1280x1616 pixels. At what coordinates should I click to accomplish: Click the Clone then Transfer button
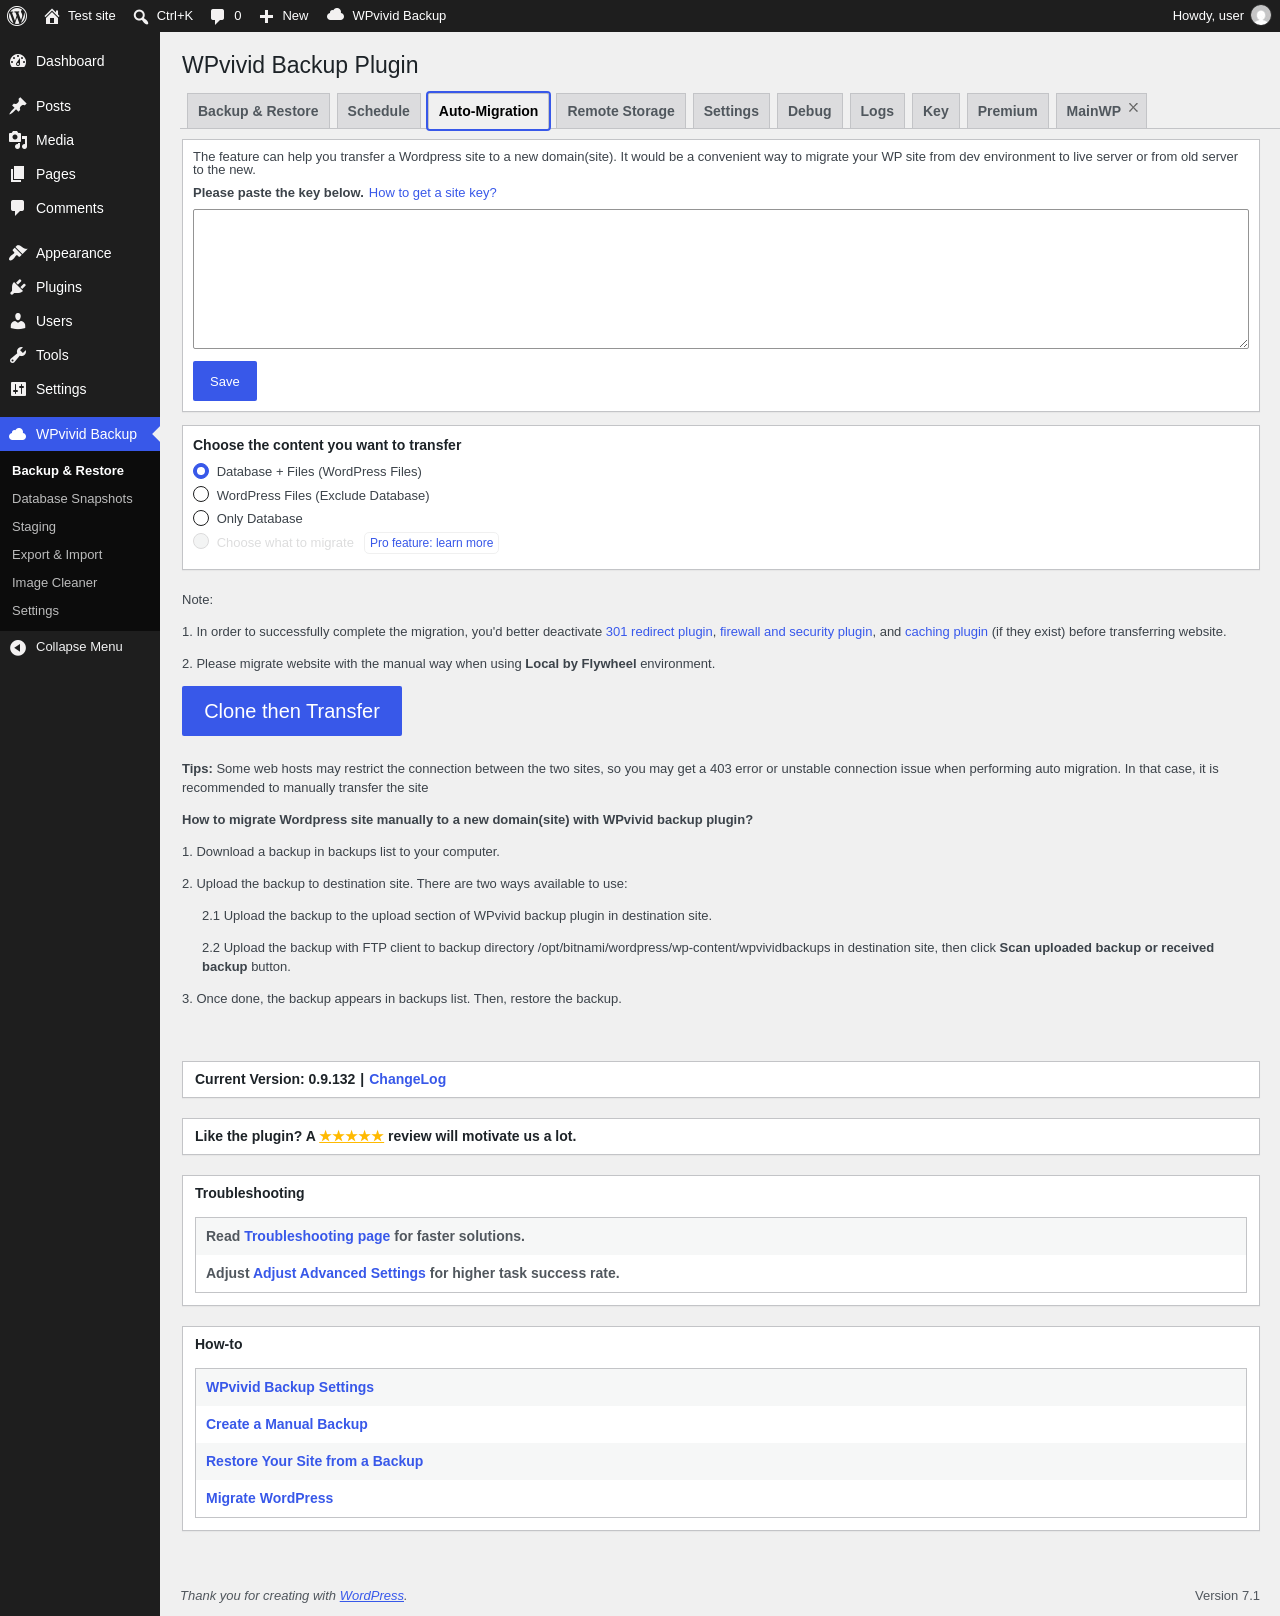[292, 711]
